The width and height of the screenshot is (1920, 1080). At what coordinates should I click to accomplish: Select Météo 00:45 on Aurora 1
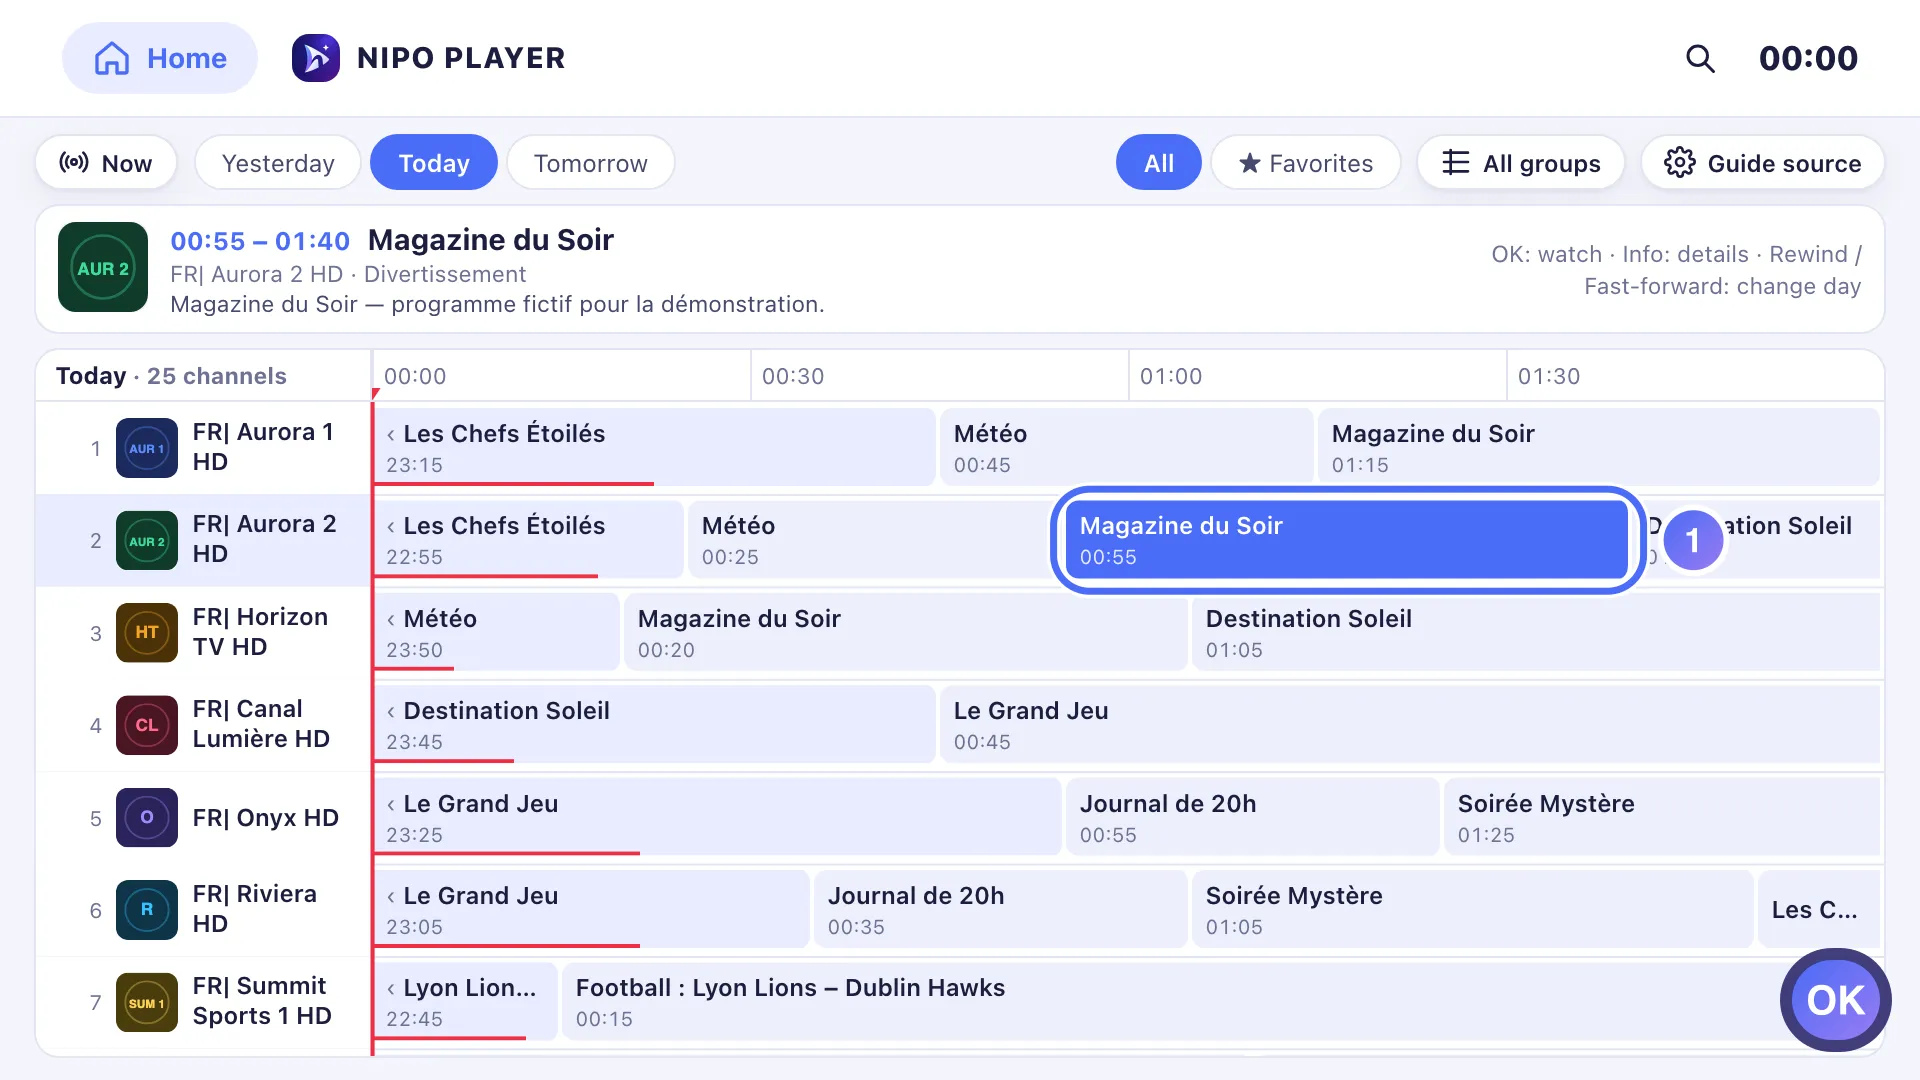(1127, 447)
